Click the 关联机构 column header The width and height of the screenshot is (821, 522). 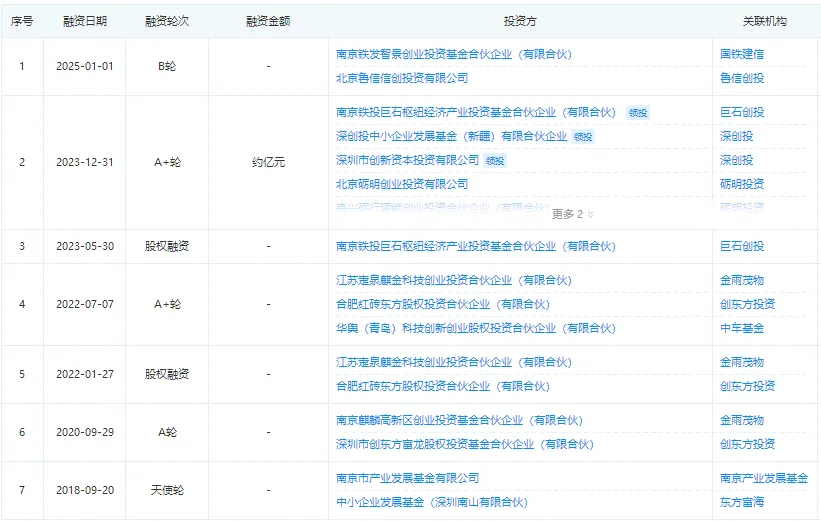(764, 21)
